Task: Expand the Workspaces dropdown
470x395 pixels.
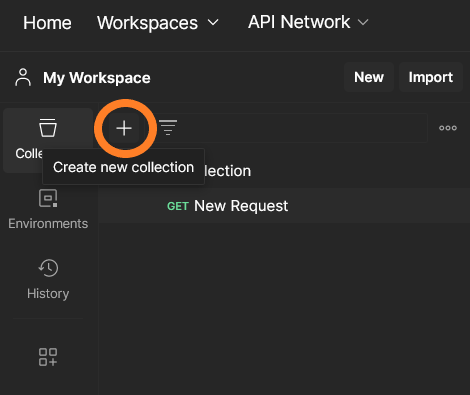Action: pos(158,23)
